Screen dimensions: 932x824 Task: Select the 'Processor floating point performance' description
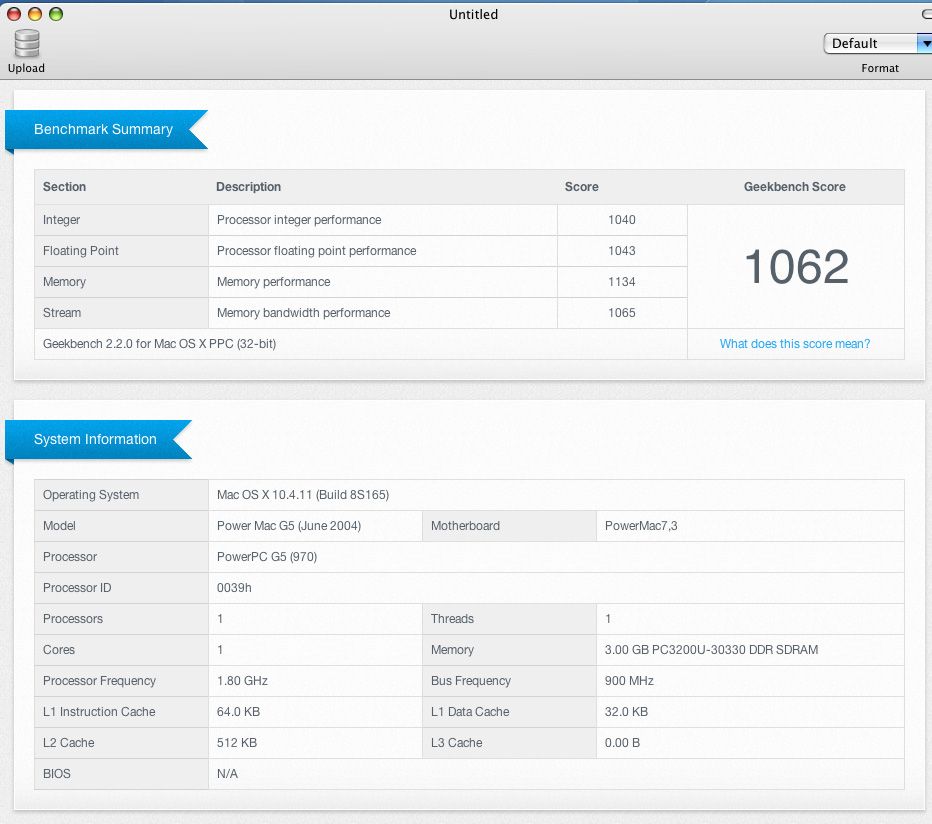(316, 251)
